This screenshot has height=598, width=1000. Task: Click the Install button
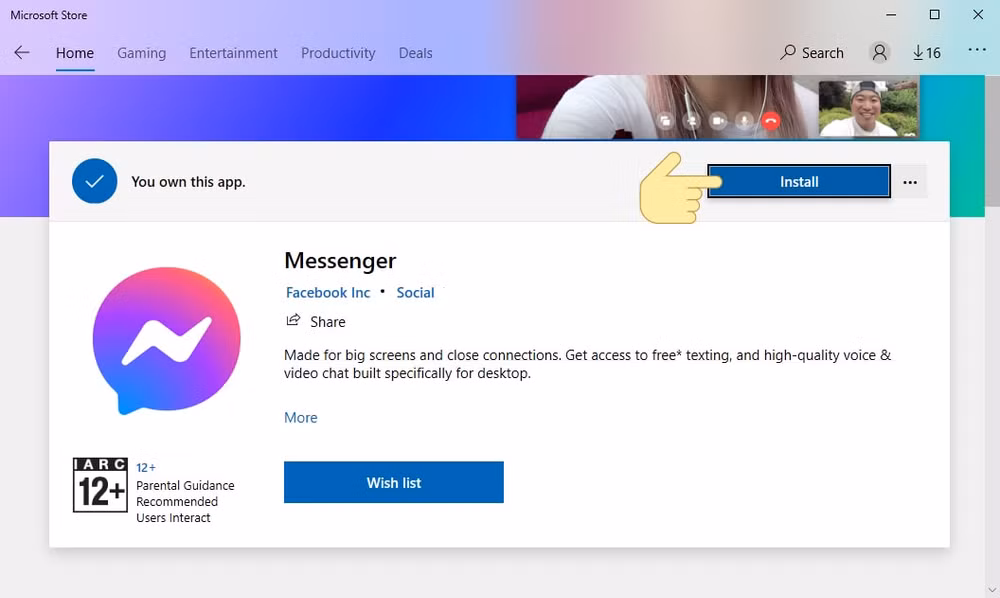(x=799, y=182)
